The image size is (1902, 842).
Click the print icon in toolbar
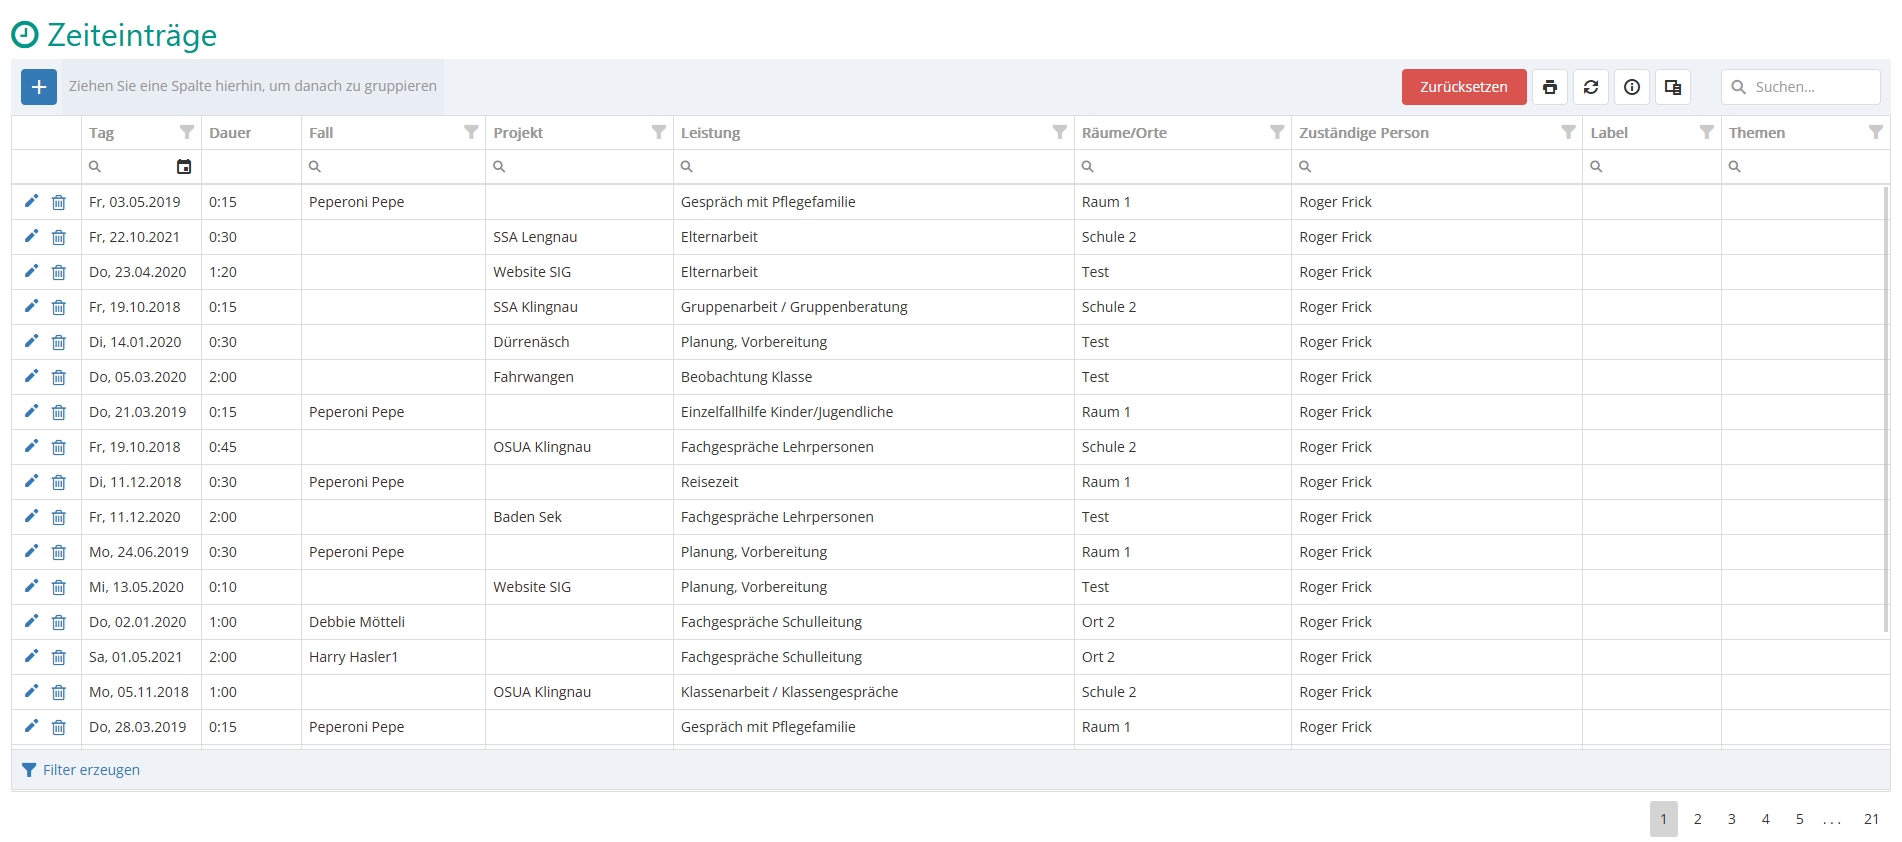1550,87
